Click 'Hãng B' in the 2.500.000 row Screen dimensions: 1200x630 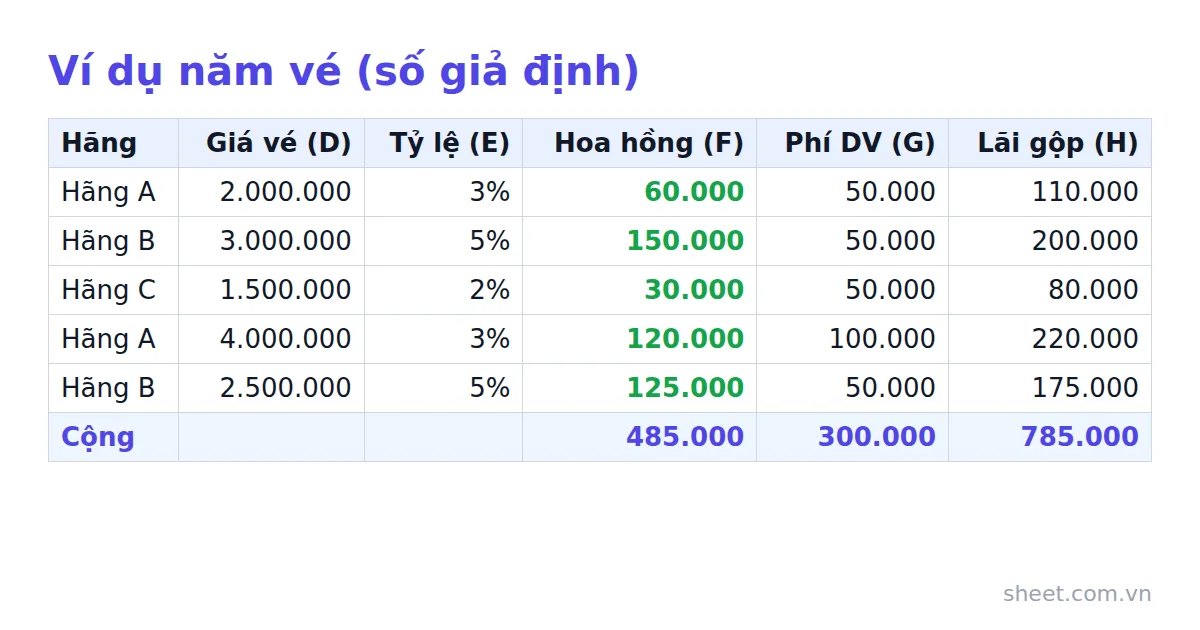[x=114, y=388]
